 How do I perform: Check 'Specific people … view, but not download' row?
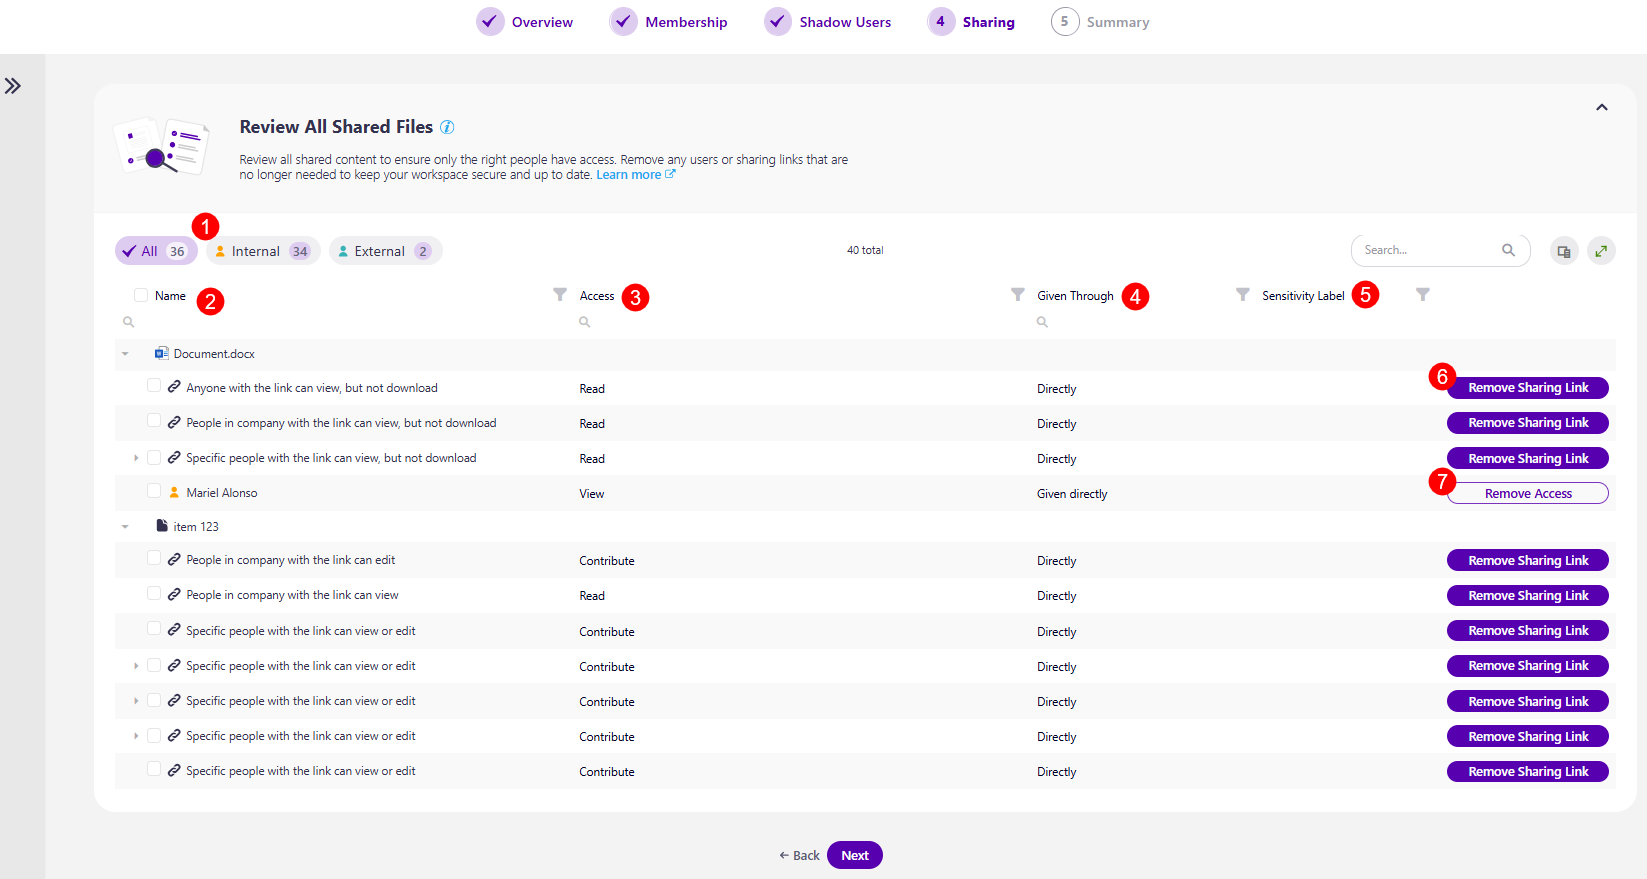coord(154,457)
